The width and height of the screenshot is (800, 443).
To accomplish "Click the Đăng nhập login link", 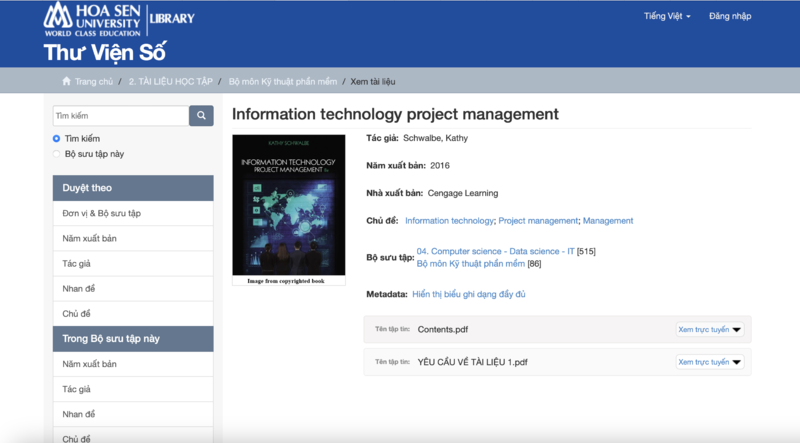I will [731, 17].
